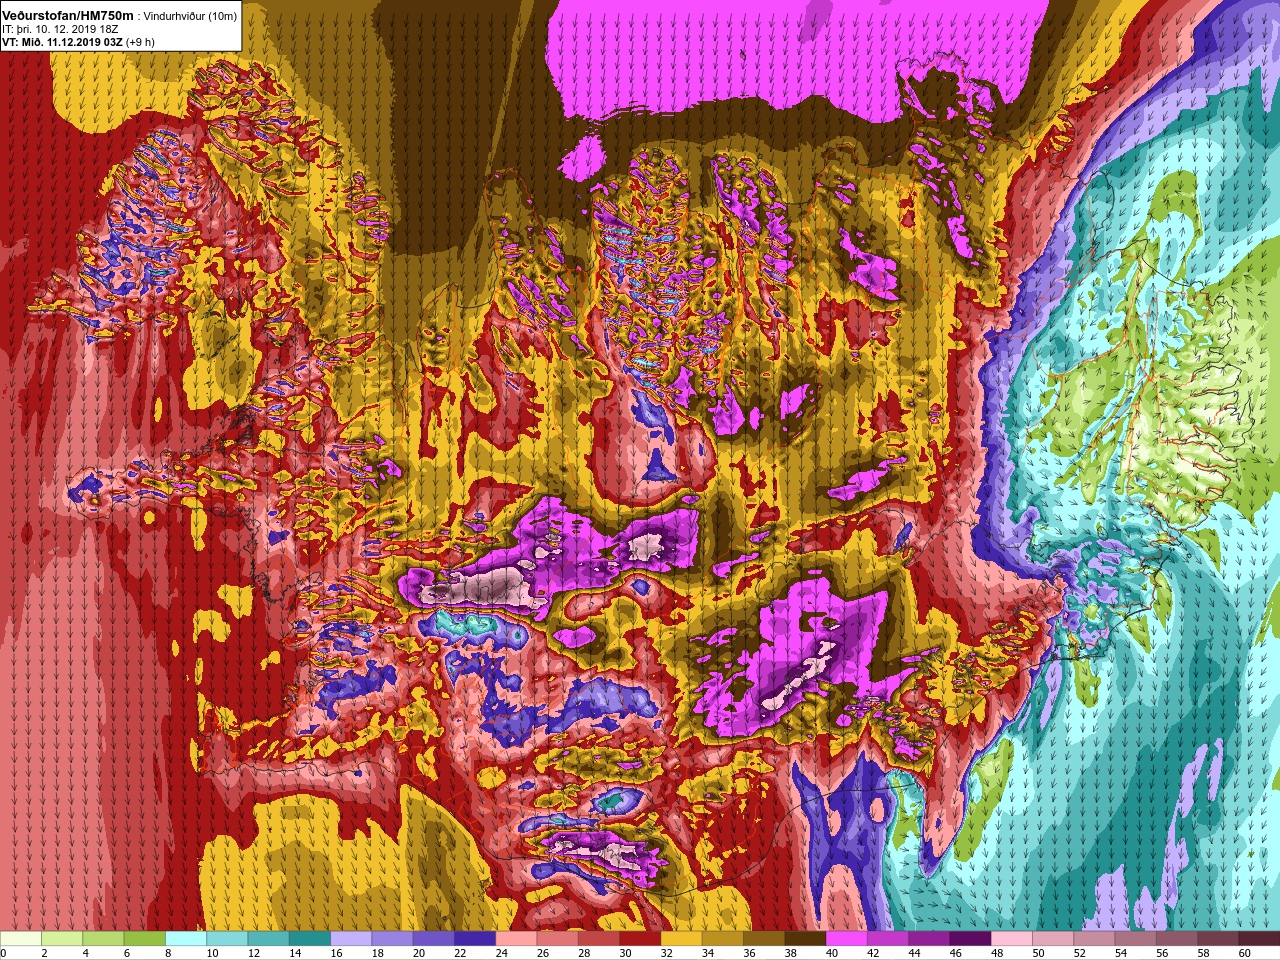Click the 20–22 violet legend swatch
The image size is (1280, 960).
coord(434,939)
